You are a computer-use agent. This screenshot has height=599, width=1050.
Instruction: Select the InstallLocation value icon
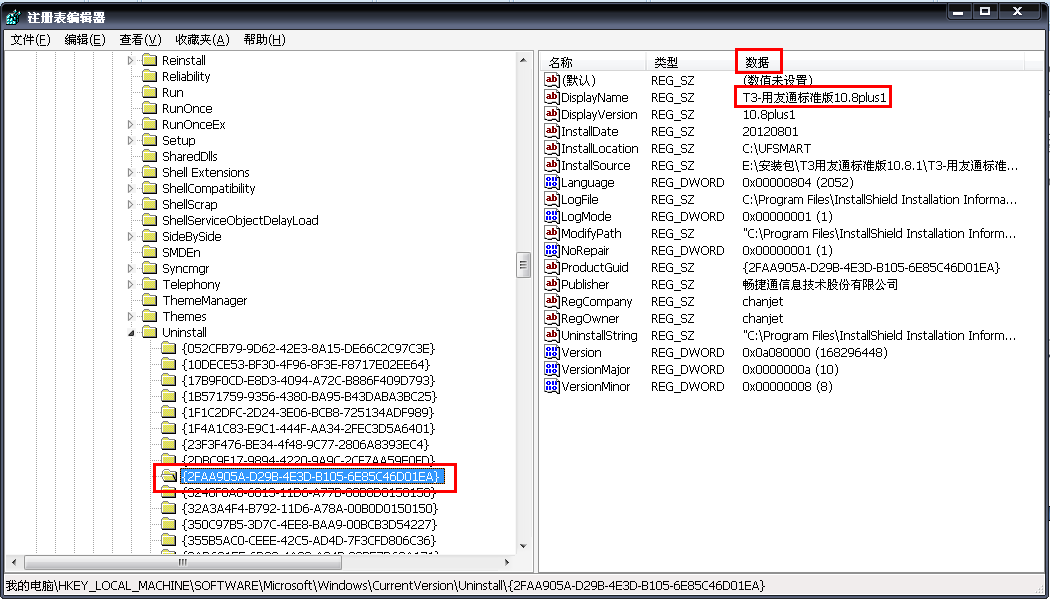[552, 149]
